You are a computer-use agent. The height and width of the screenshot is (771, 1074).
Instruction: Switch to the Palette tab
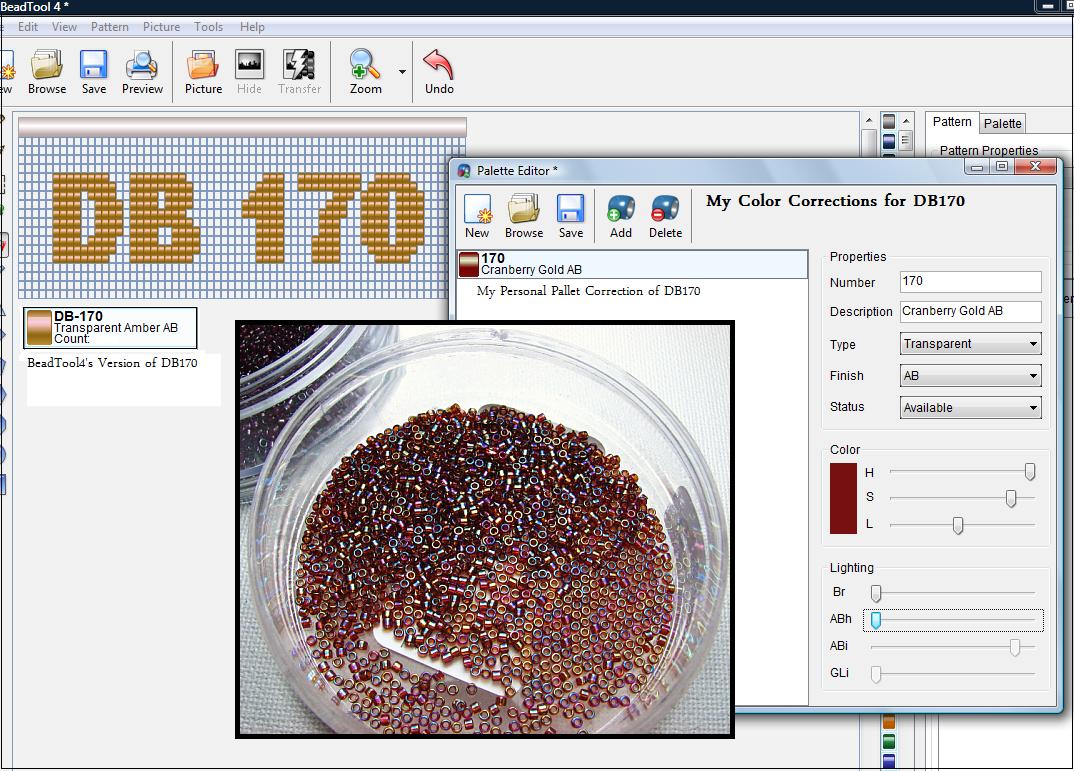(x=1002, y=123)
